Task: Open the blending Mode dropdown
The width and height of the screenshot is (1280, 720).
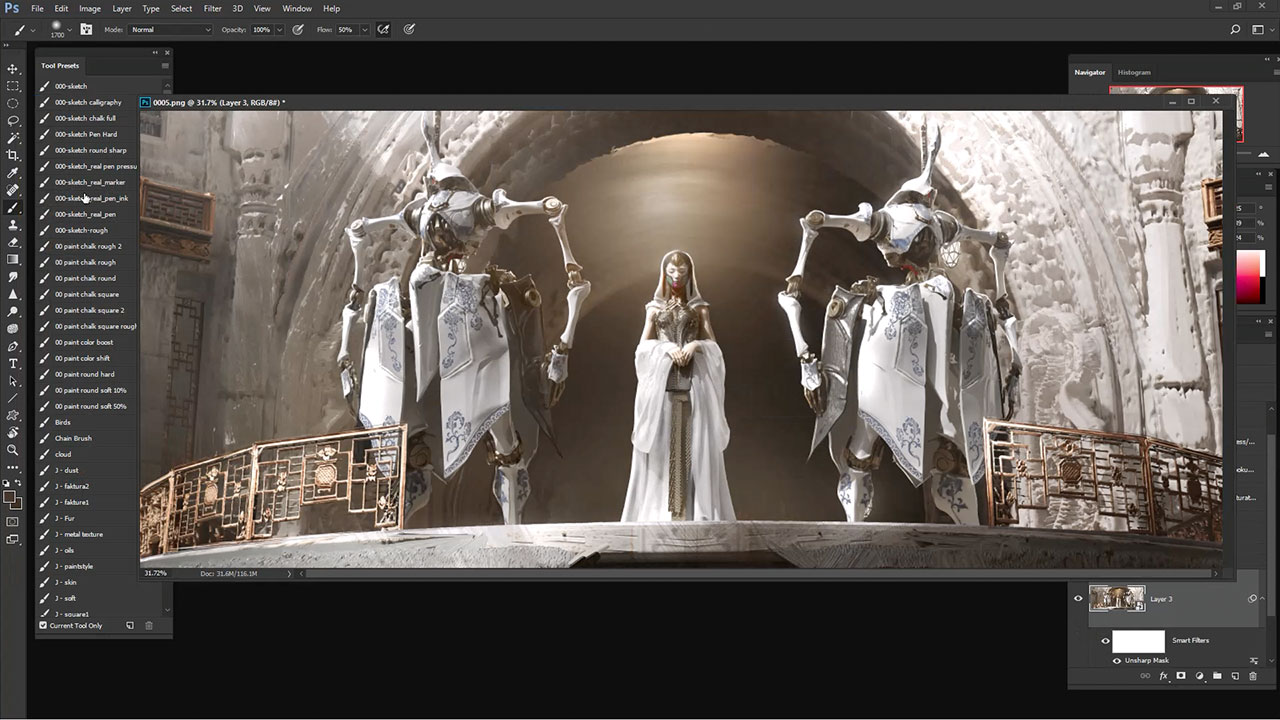Action: click(x=170, y=30)
